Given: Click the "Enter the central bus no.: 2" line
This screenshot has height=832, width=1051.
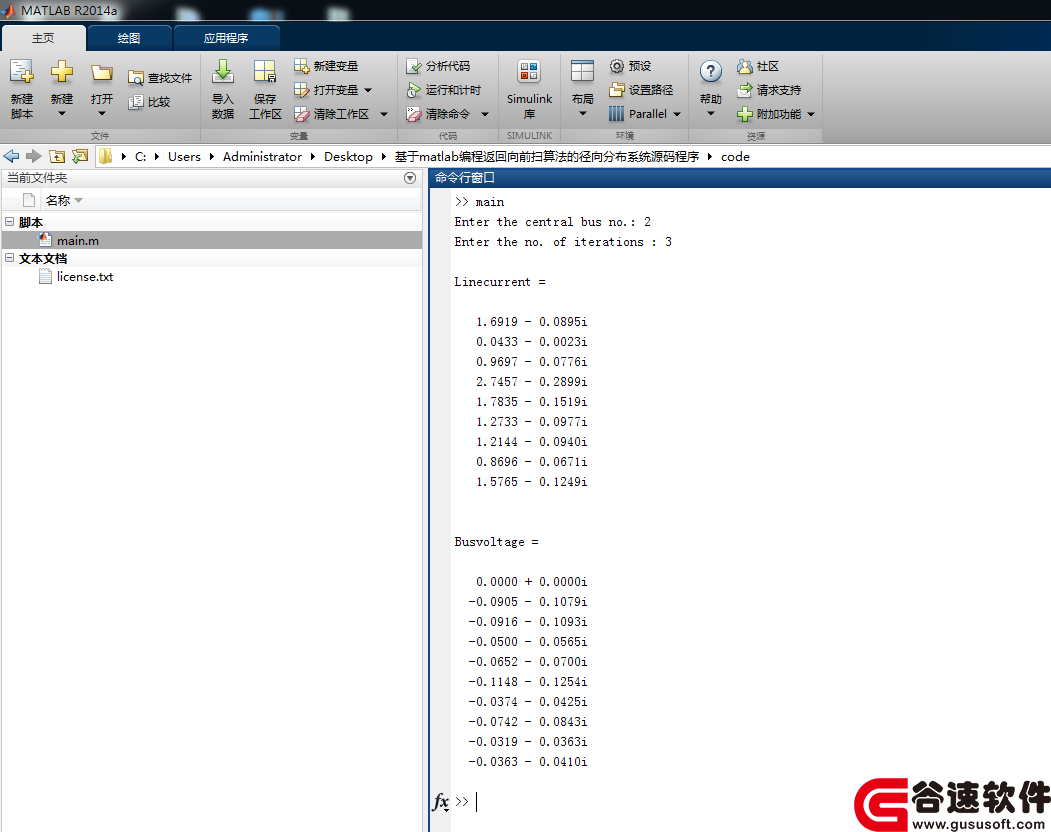Looking at the screenshot, I should [552, 222].
